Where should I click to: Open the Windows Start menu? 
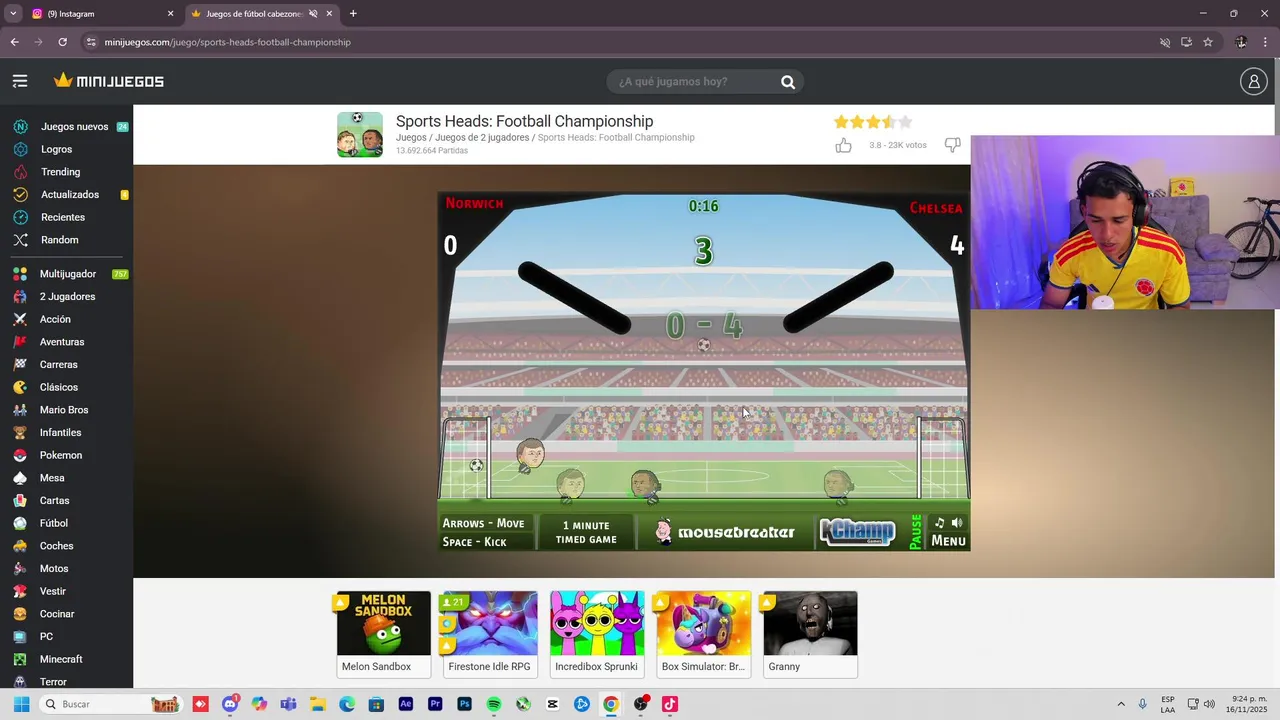[x=19, y=704]
